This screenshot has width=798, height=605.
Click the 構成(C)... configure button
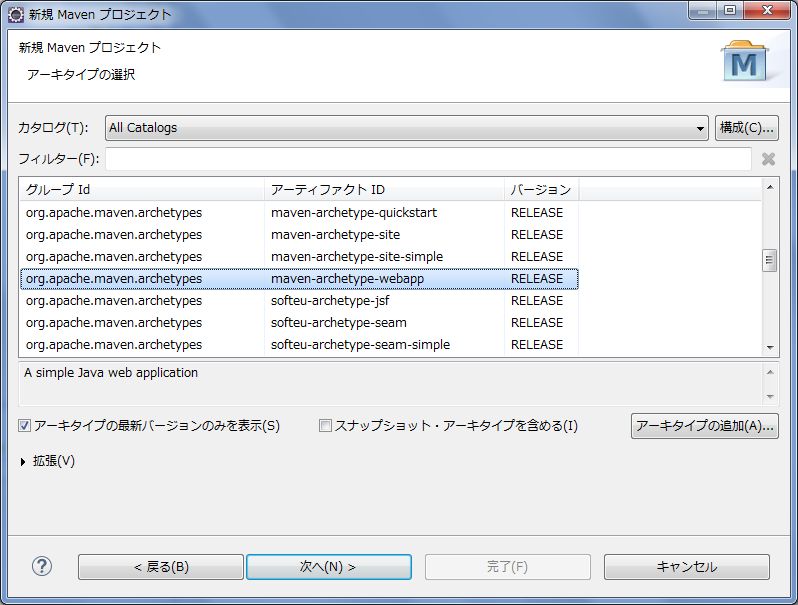[747, 128]
